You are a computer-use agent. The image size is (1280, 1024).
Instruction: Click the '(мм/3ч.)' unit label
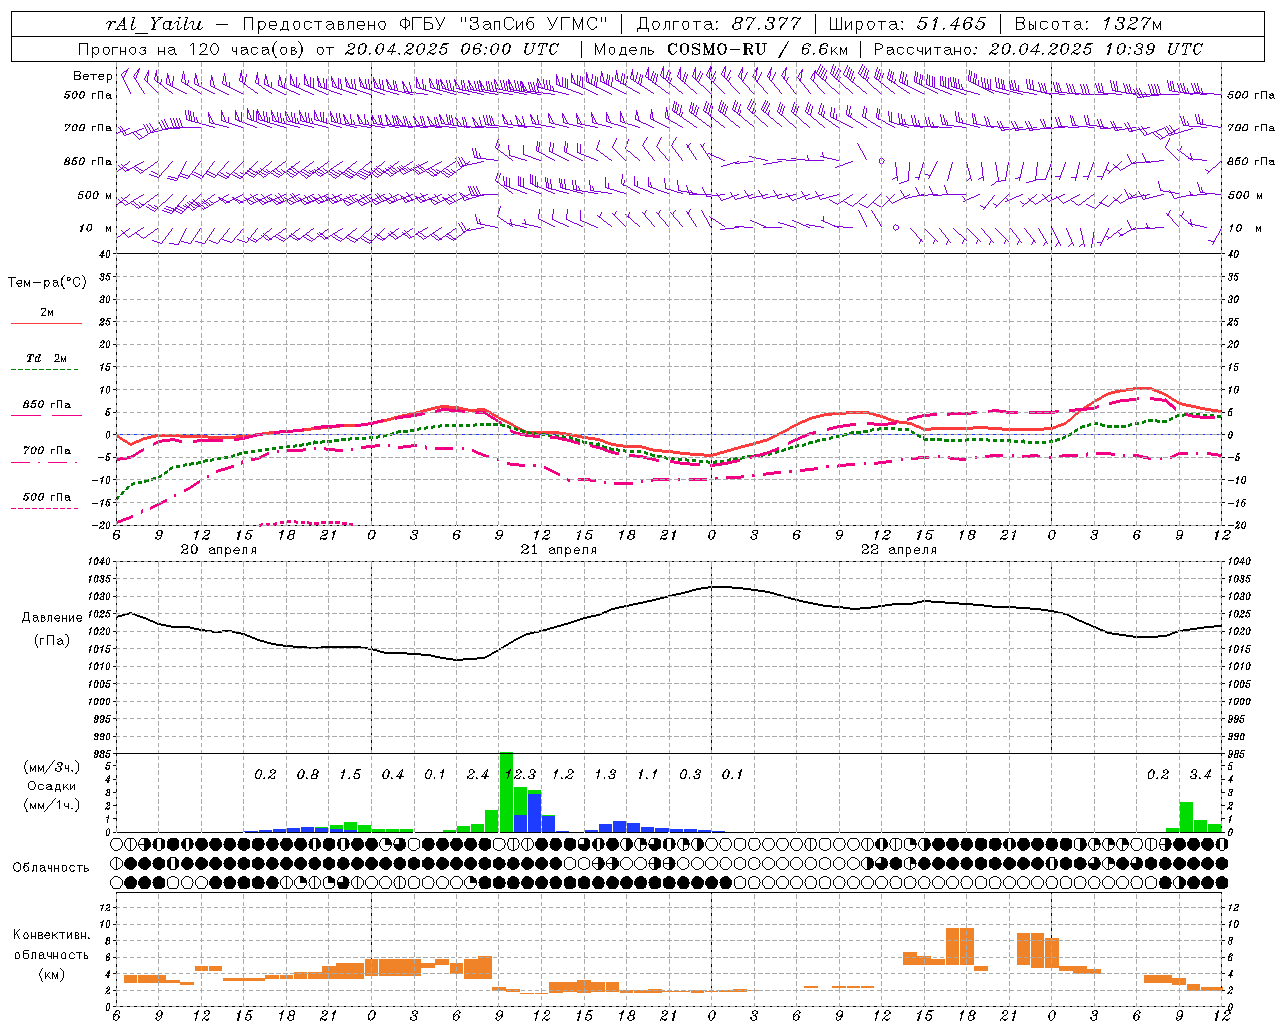(51, 768)
